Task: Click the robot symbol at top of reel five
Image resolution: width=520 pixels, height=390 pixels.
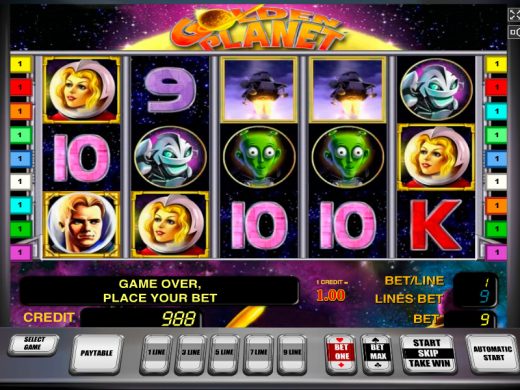Action: click(x=436, y=89)
